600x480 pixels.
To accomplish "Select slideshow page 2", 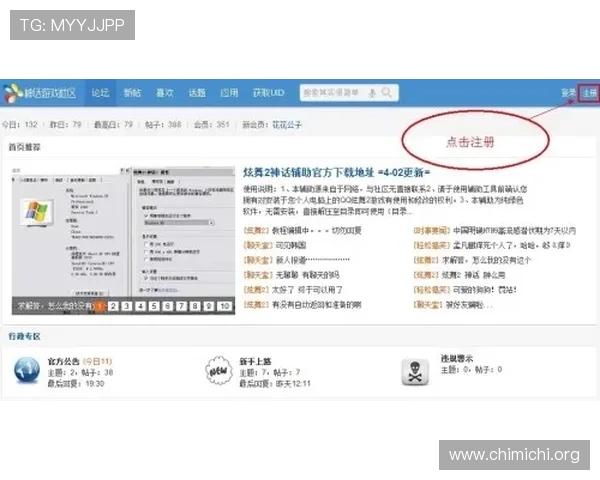I will tap(113, 306).
